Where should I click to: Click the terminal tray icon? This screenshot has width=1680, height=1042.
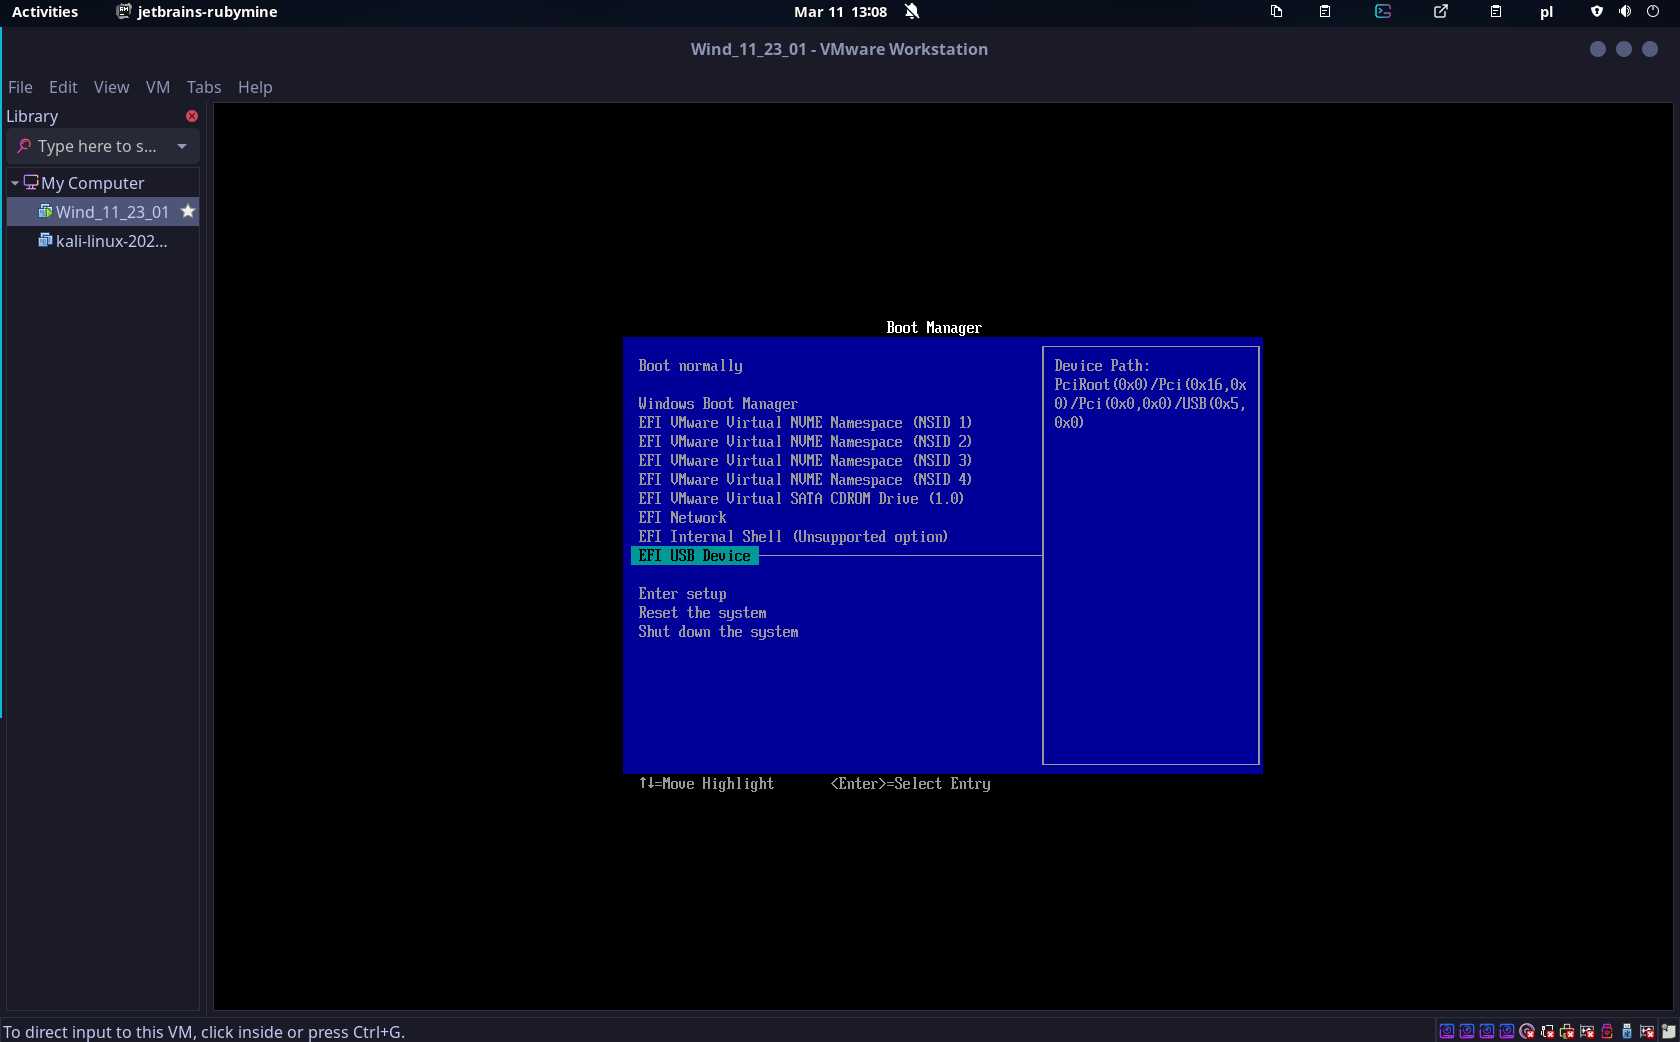tap(1383, 12)
